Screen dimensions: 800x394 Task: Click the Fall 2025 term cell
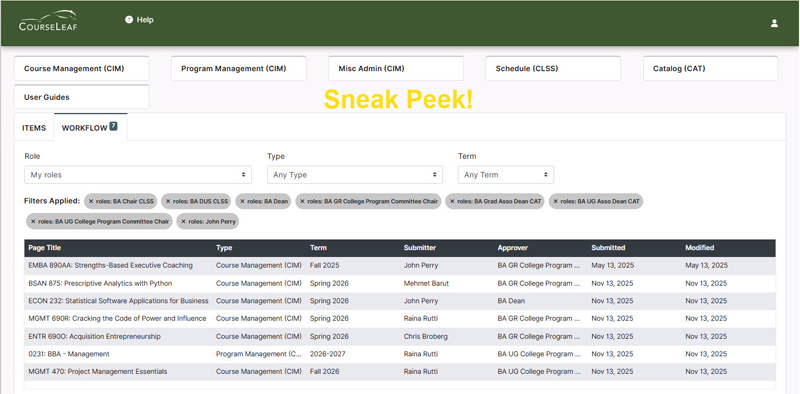pyautogui.click(x=324, y=266)
